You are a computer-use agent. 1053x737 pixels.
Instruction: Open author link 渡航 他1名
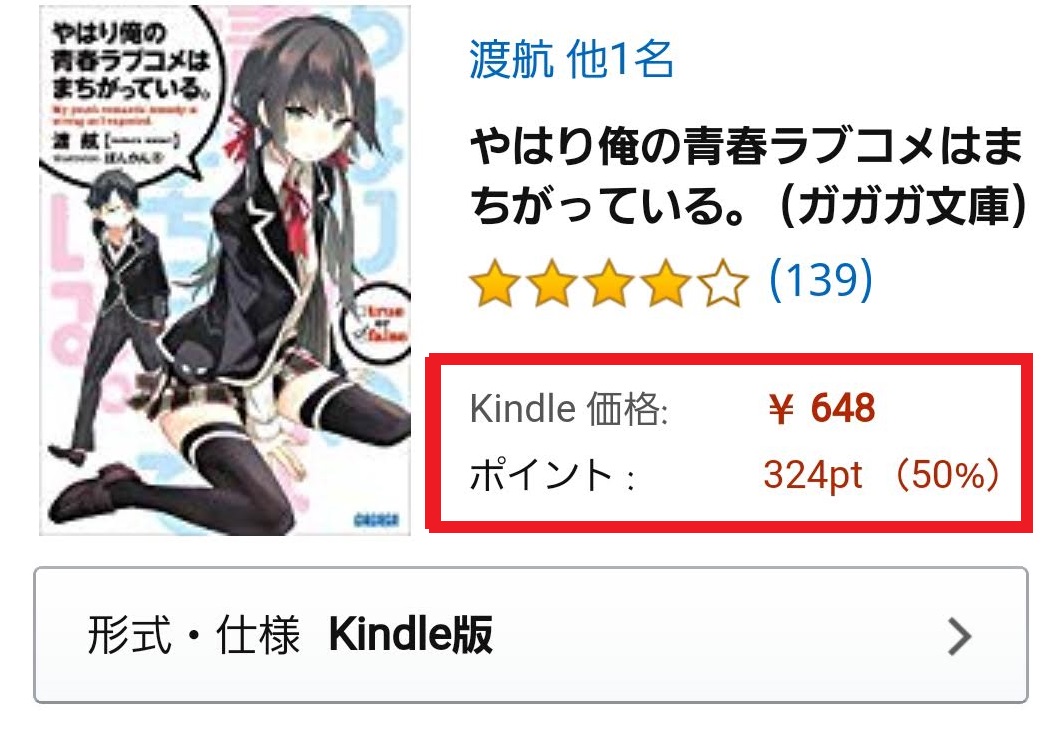click(571, 59)
